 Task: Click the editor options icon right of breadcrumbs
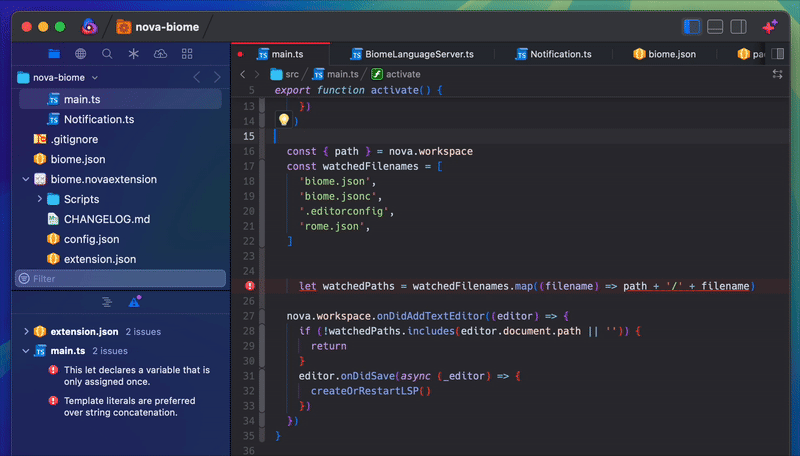[x=778, y=74]
